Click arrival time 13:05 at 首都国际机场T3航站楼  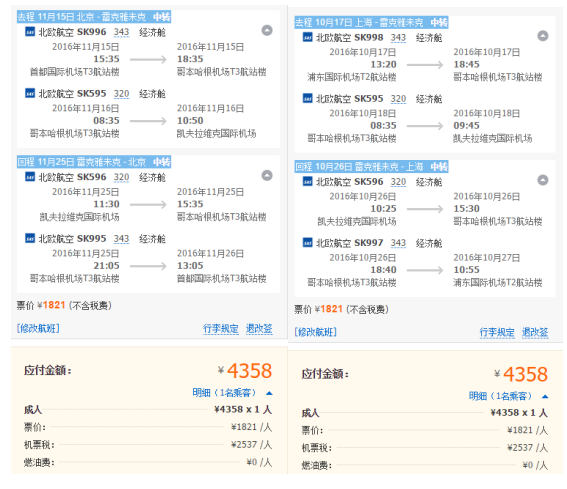click(x=190, y=265)
